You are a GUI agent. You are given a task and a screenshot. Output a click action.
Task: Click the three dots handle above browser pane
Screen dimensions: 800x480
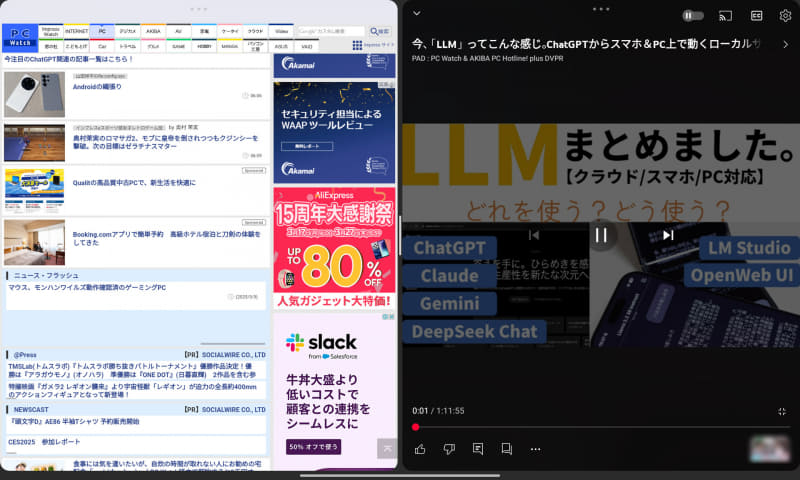point(198,9)
